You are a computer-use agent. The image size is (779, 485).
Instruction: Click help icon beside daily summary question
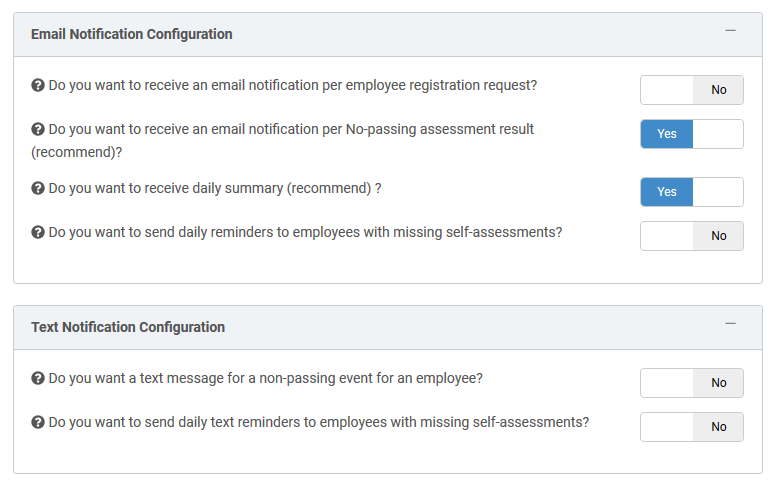[x=38, y=188]
